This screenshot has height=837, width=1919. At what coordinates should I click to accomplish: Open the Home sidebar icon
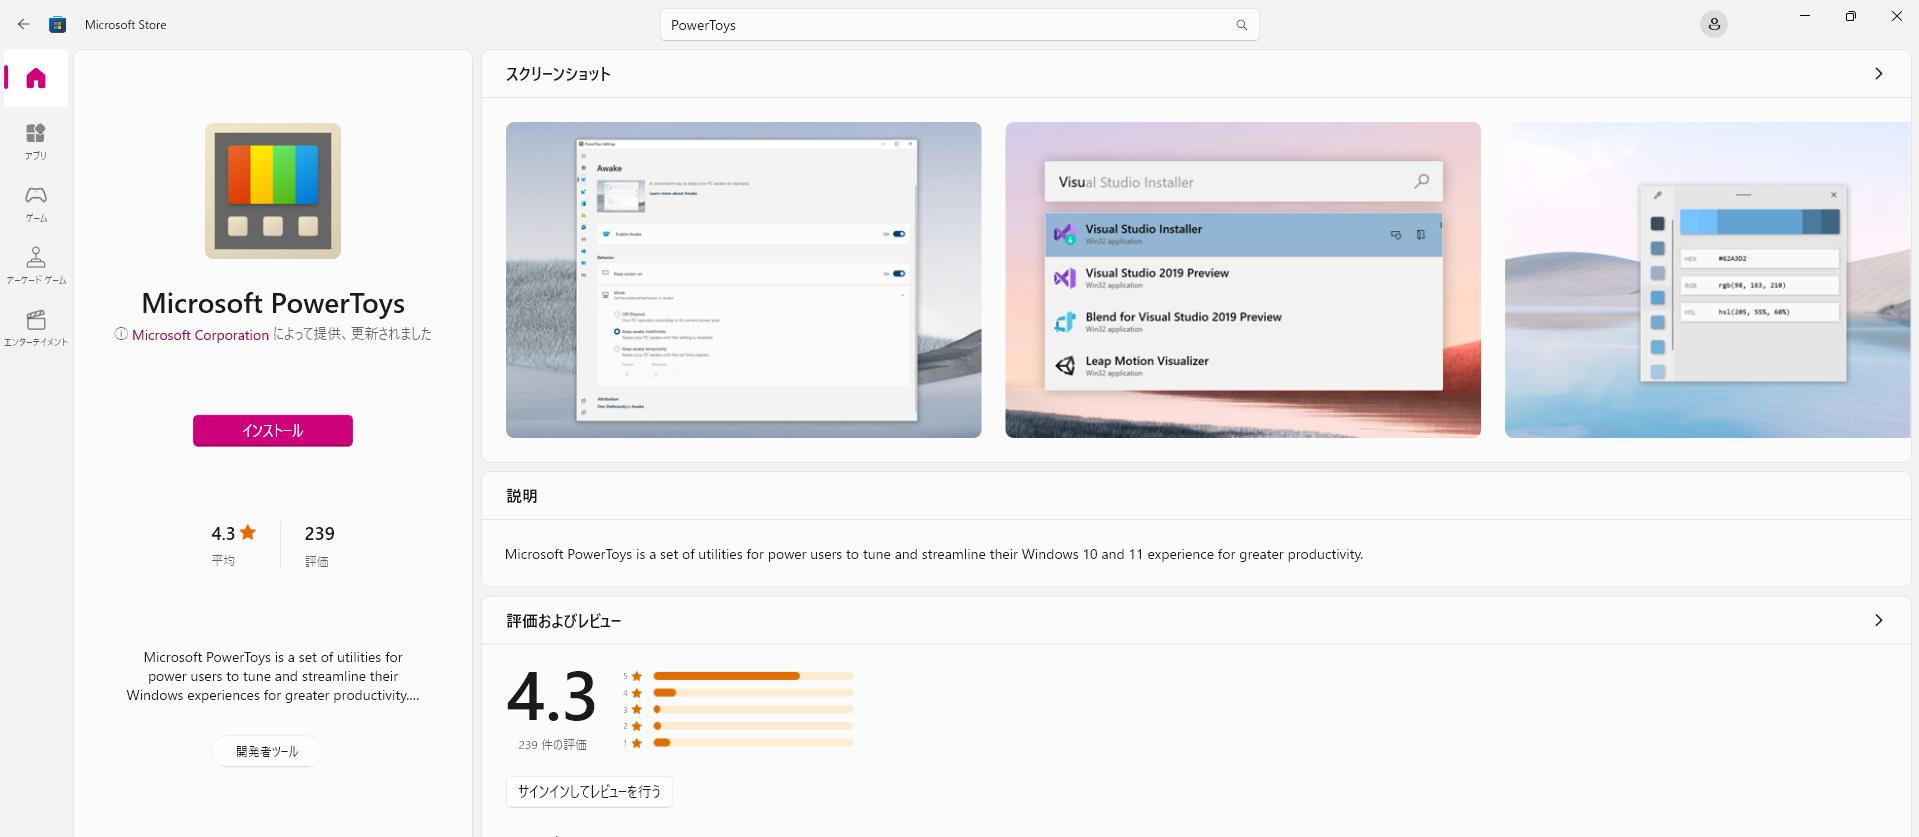tap(36, 78)
